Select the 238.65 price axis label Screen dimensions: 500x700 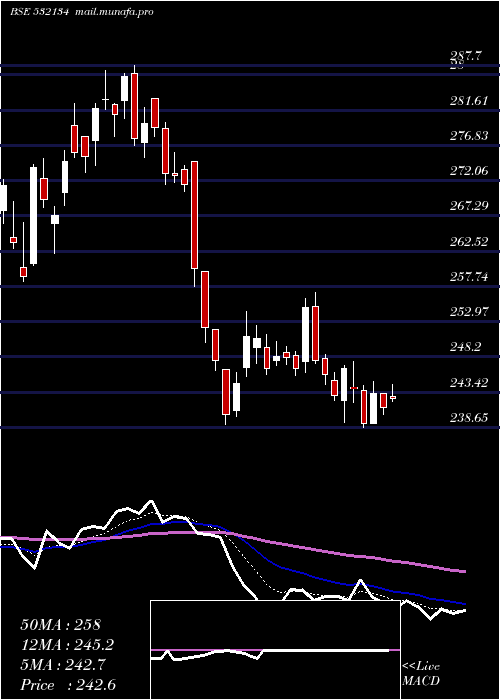[x=468, y=417]
